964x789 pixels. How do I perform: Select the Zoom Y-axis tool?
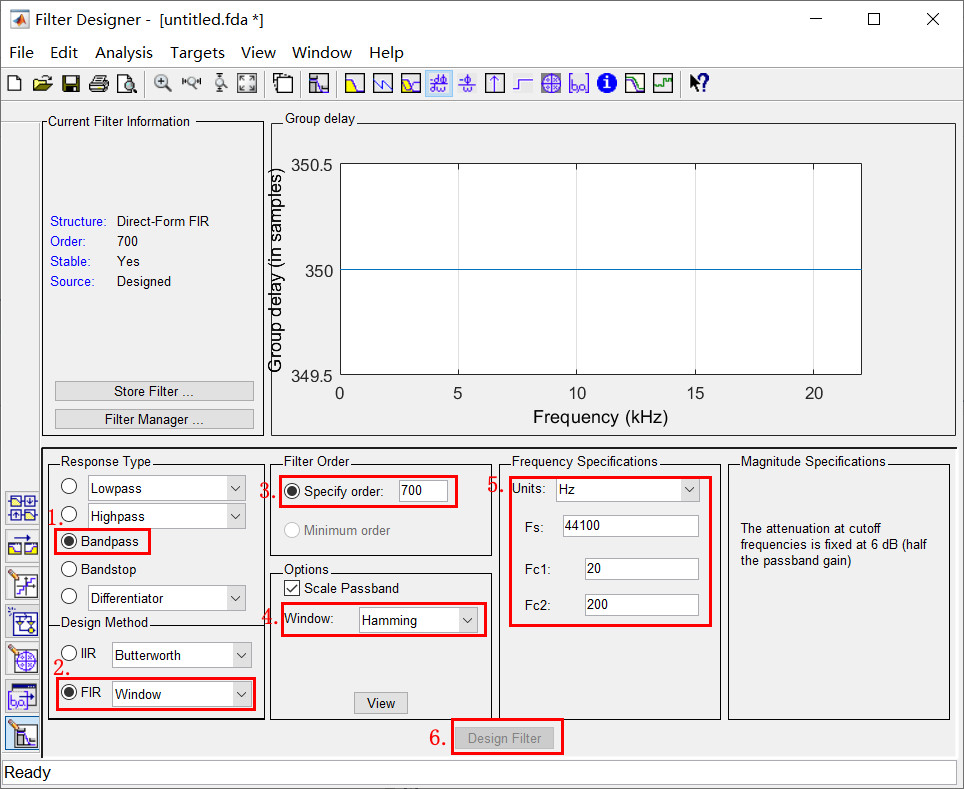point(220,83)
